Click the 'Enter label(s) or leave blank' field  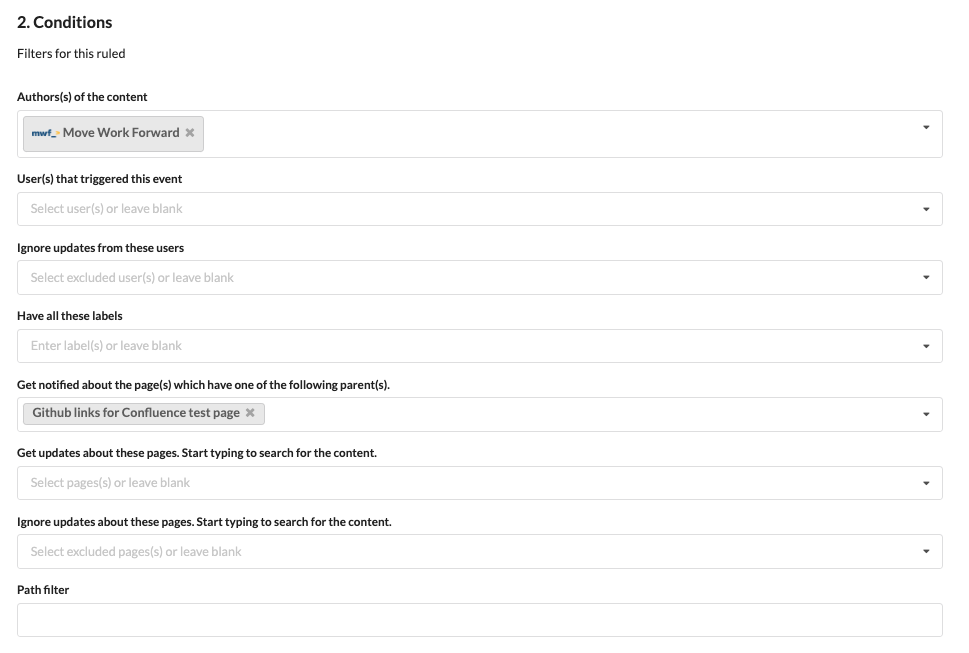point(400,346)
